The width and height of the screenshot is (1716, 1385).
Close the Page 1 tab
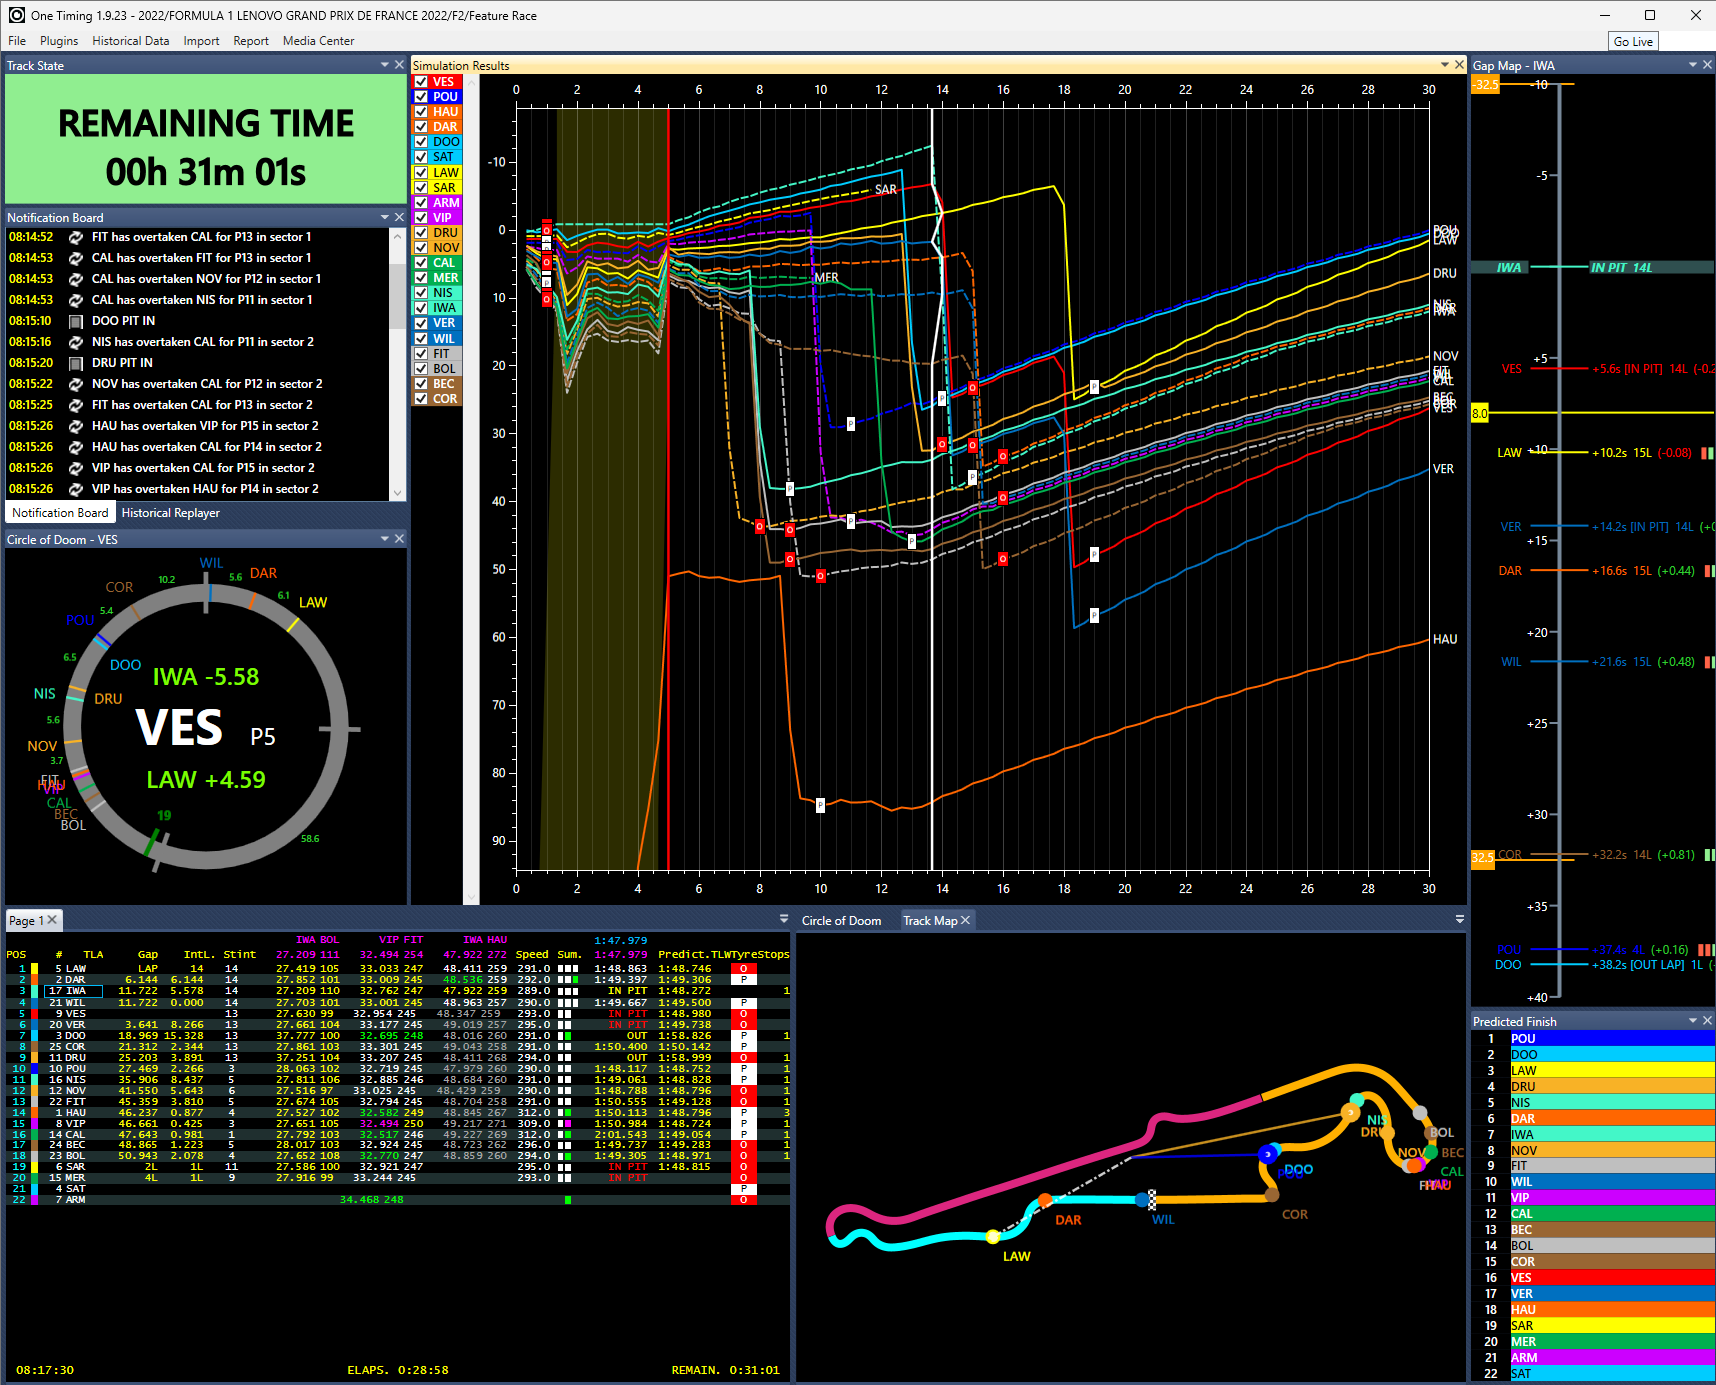[x=52, y=920]
